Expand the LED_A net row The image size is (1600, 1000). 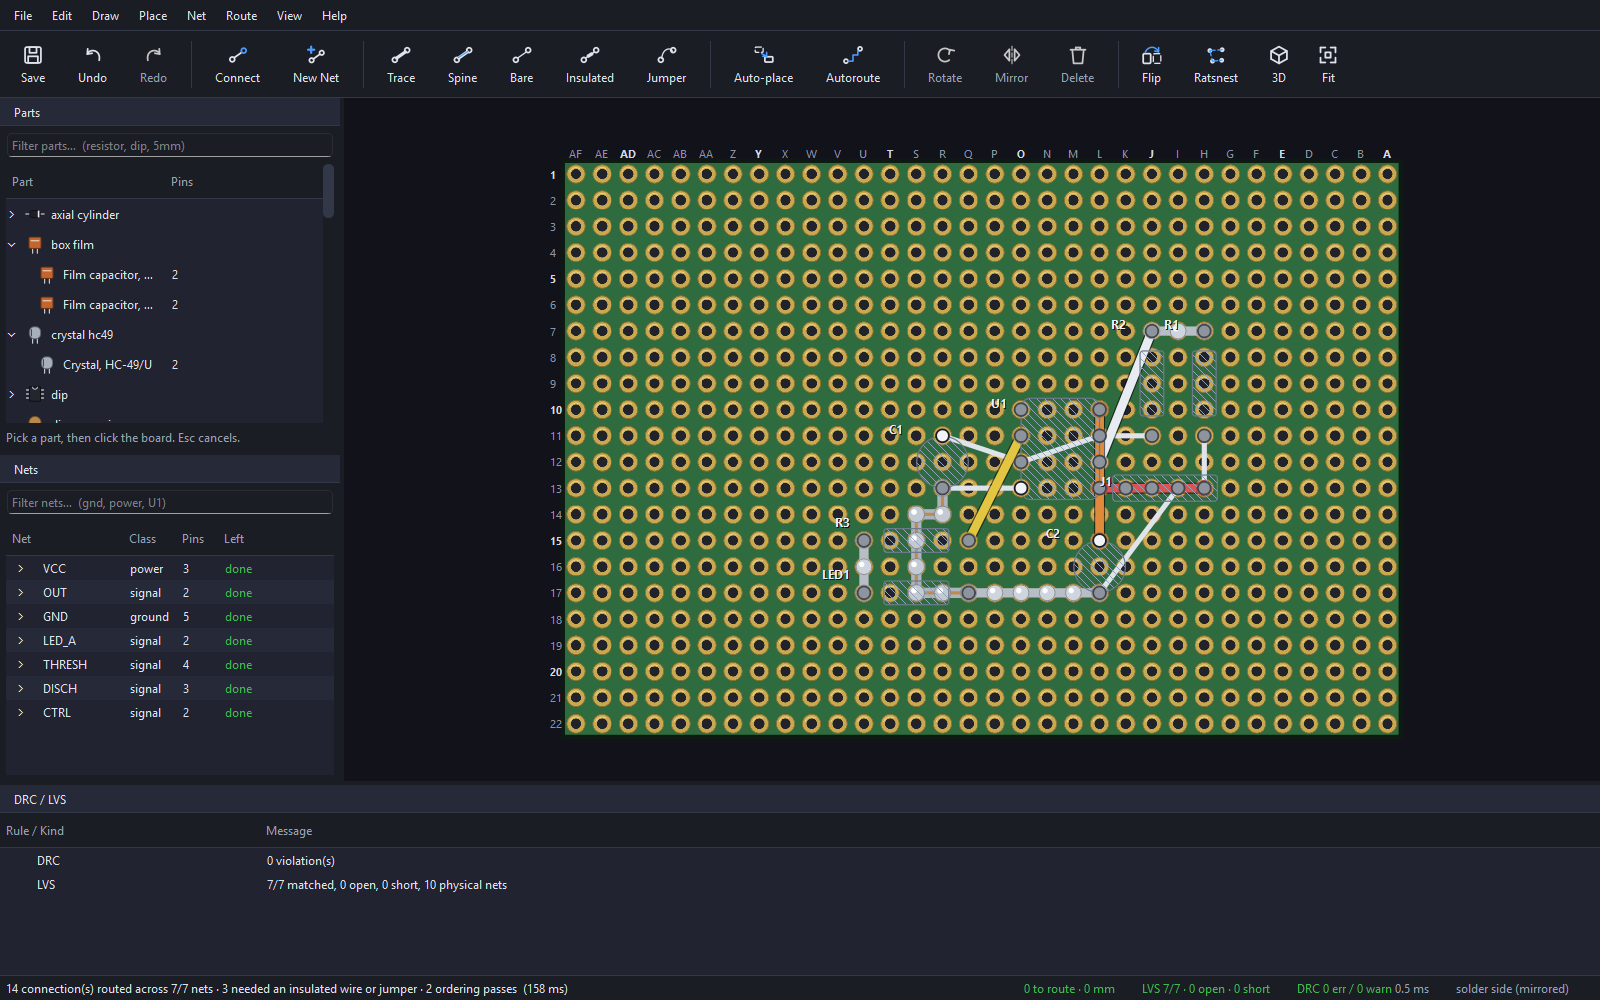20,641
